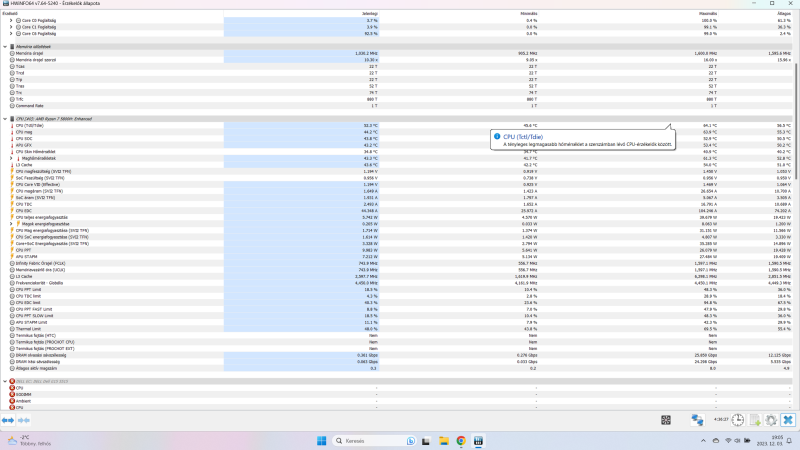This screenshot has height=450, width=800.
Task: Open sensor settings gear icon
Action: point(771,420)
